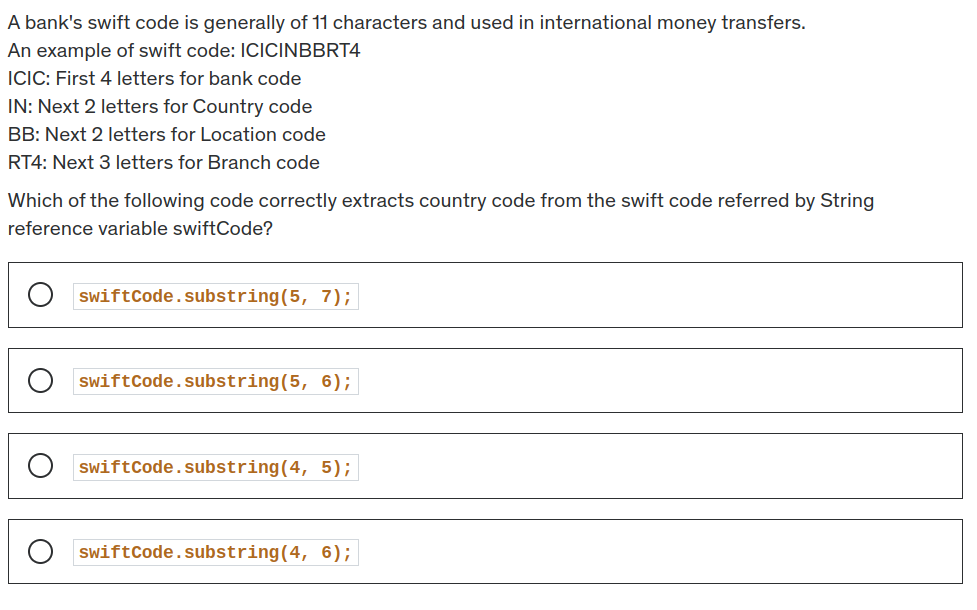
Task: Click the BB Location code line
Action: coord(166,135)
